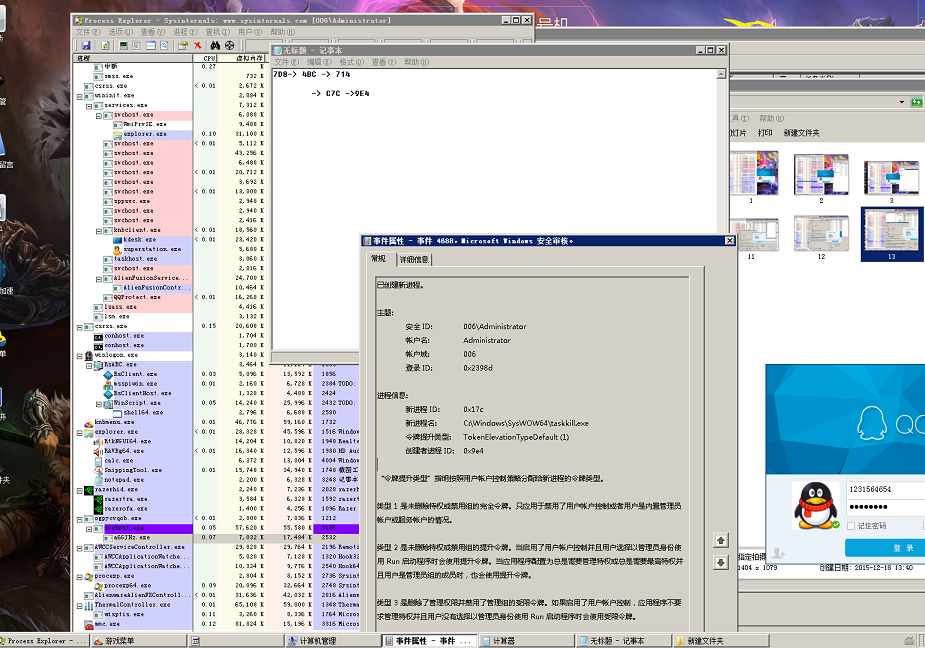Click the Refresh Now icon in Process Explorer
Screen dimensions: 925x648
[105, 45]
